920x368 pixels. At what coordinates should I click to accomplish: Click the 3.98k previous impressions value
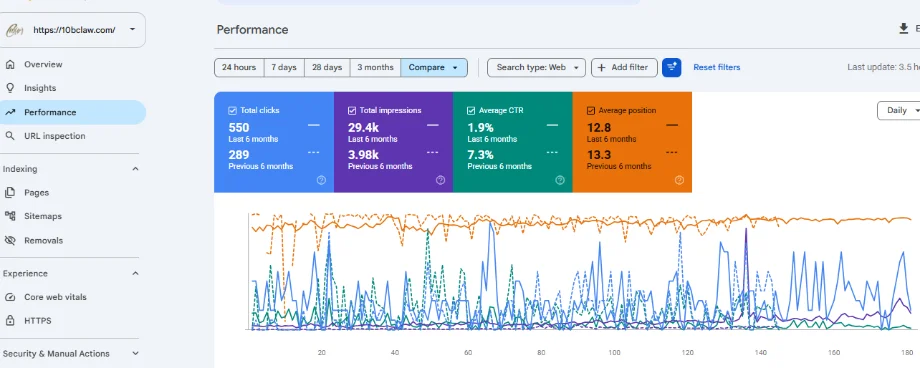click(363, 155)
